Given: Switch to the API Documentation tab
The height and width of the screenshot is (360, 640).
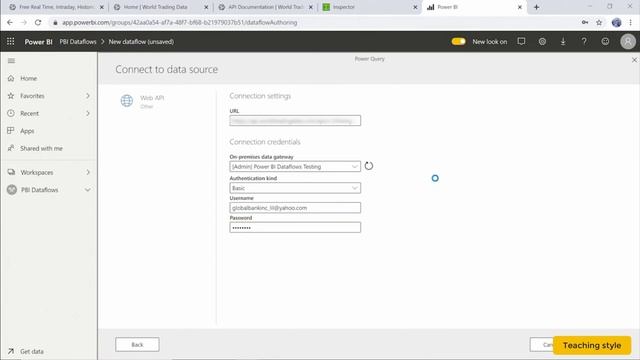Looking at the screenshot, I should tap(265, 7).
